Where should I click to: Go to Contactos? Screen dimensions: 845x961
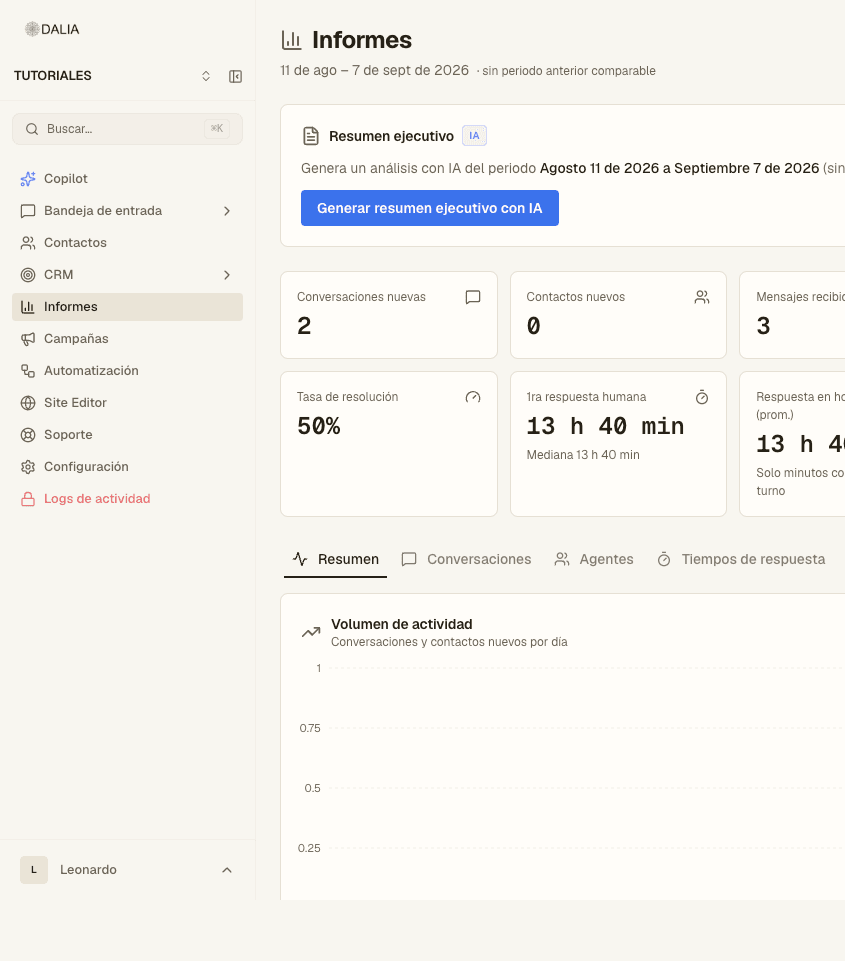pyautogui.click(x=127, y=243)
